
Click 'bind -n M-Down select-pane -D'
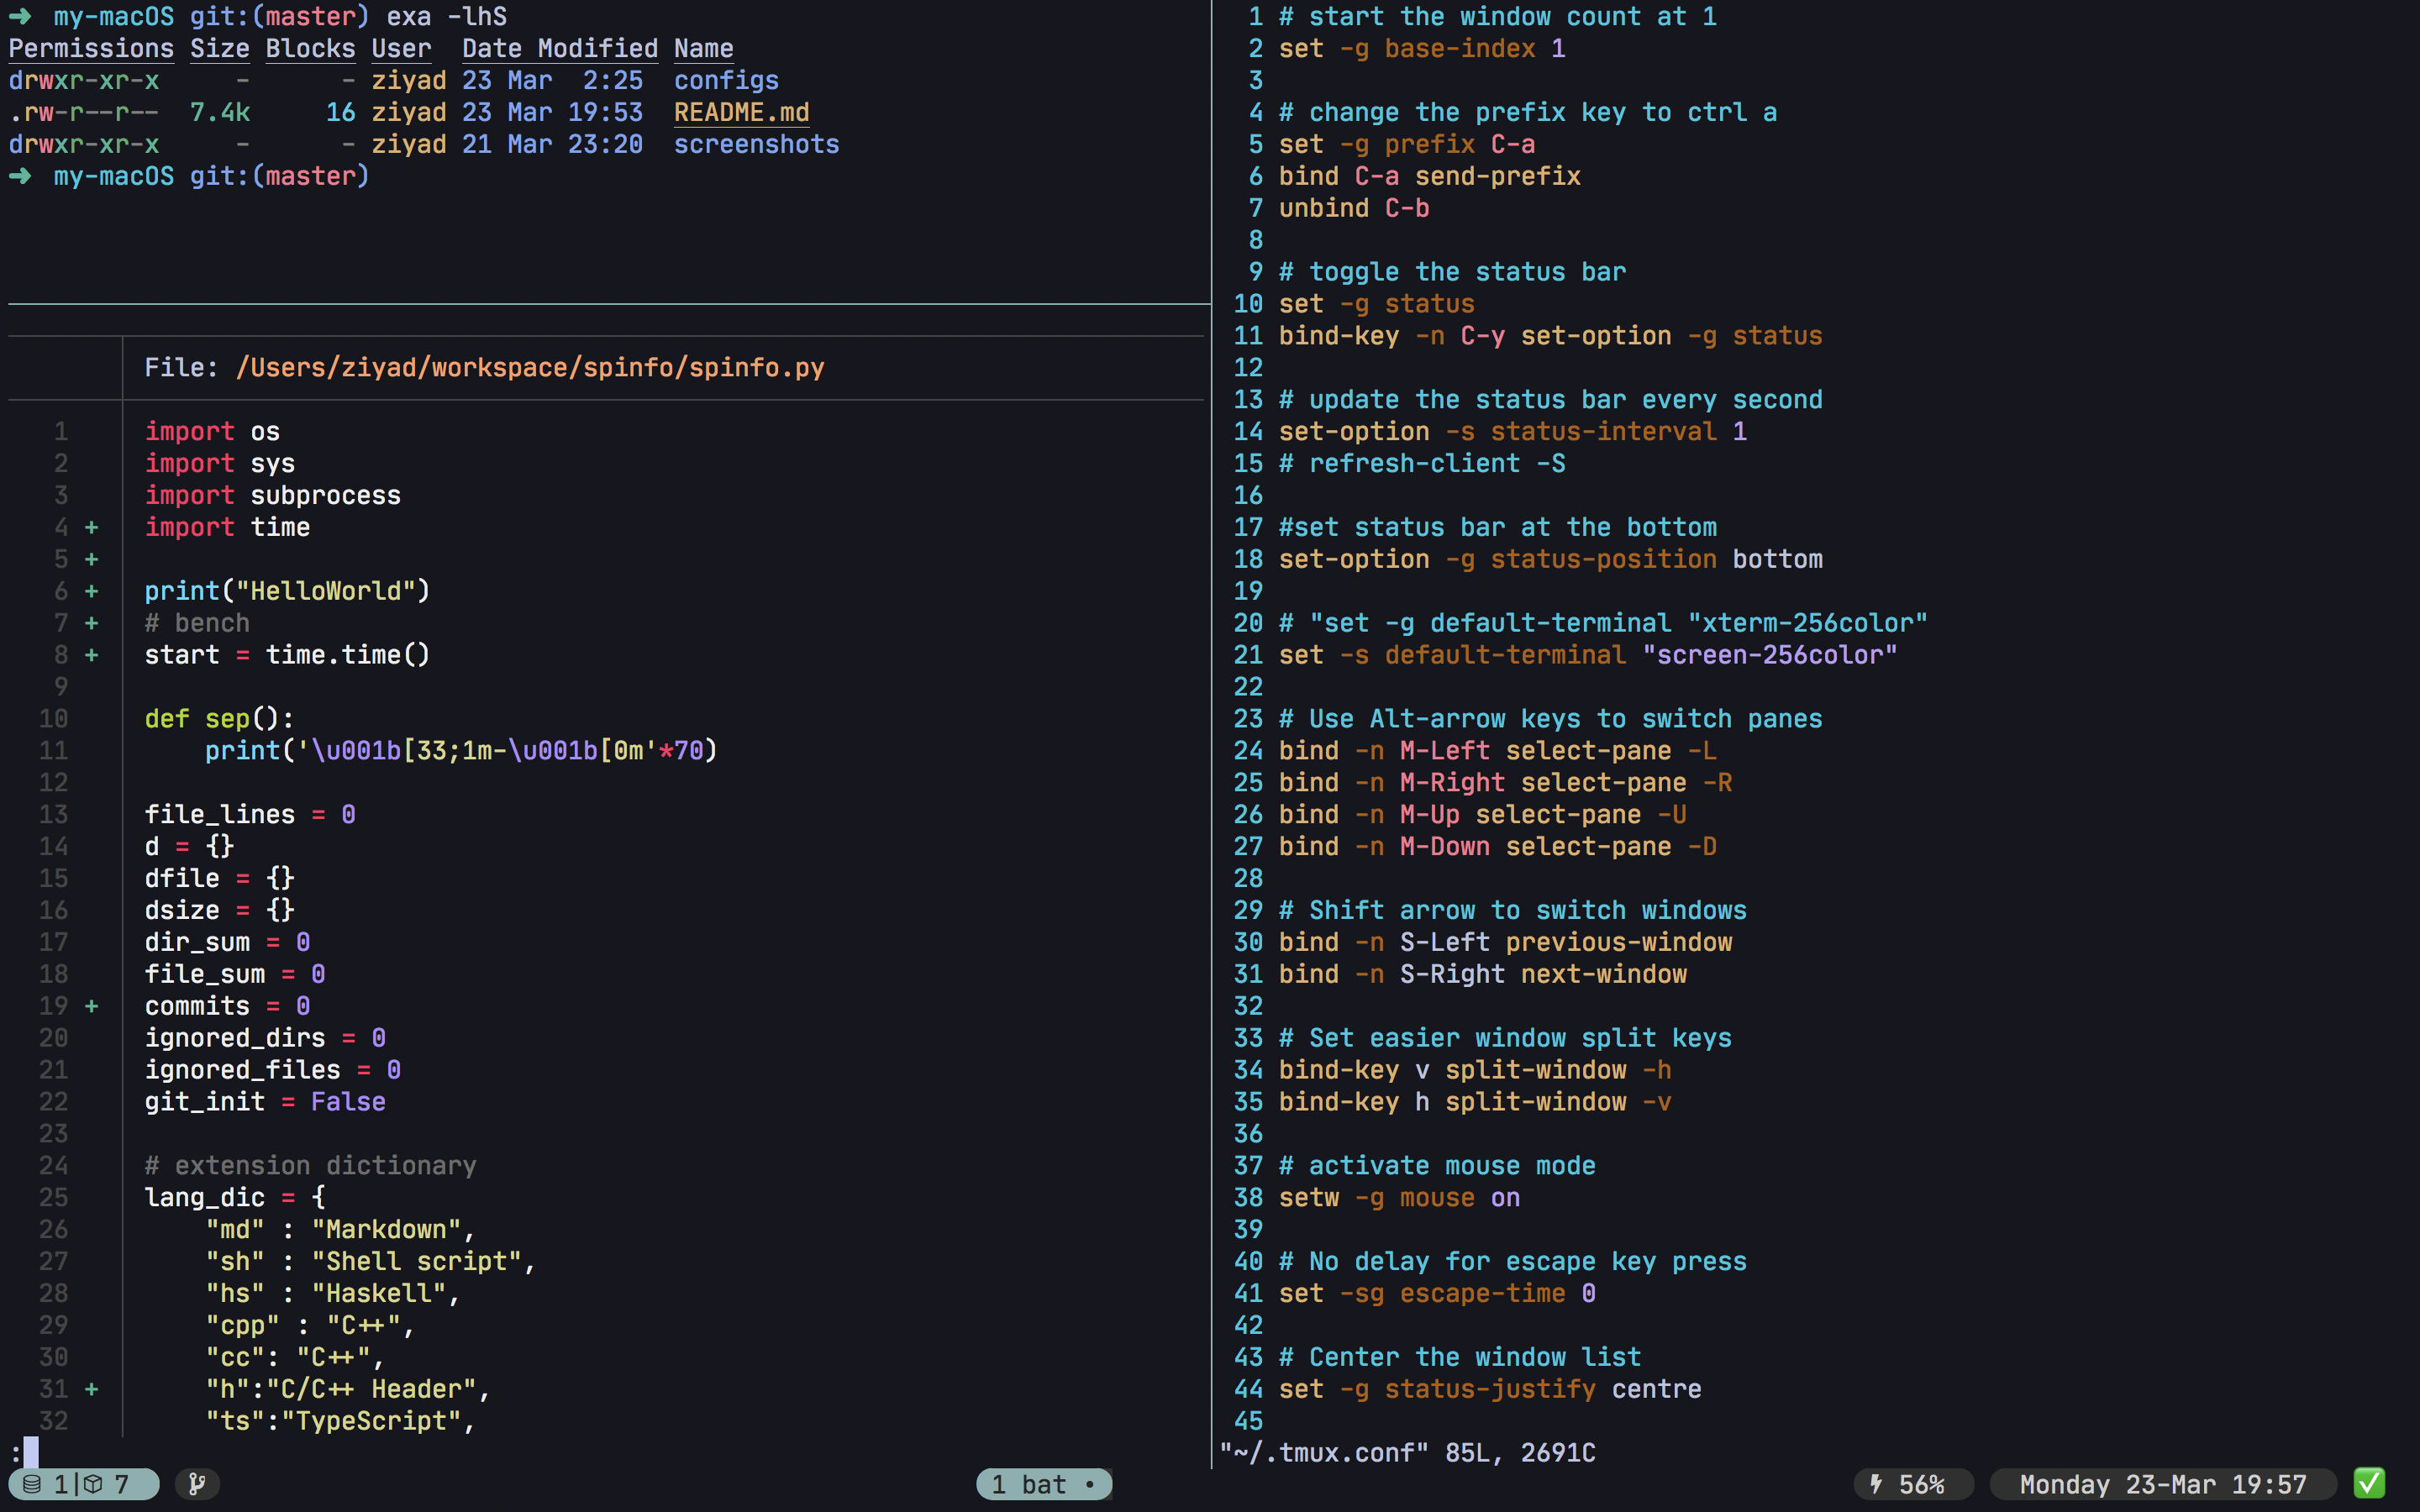(x=1498, y=846)
